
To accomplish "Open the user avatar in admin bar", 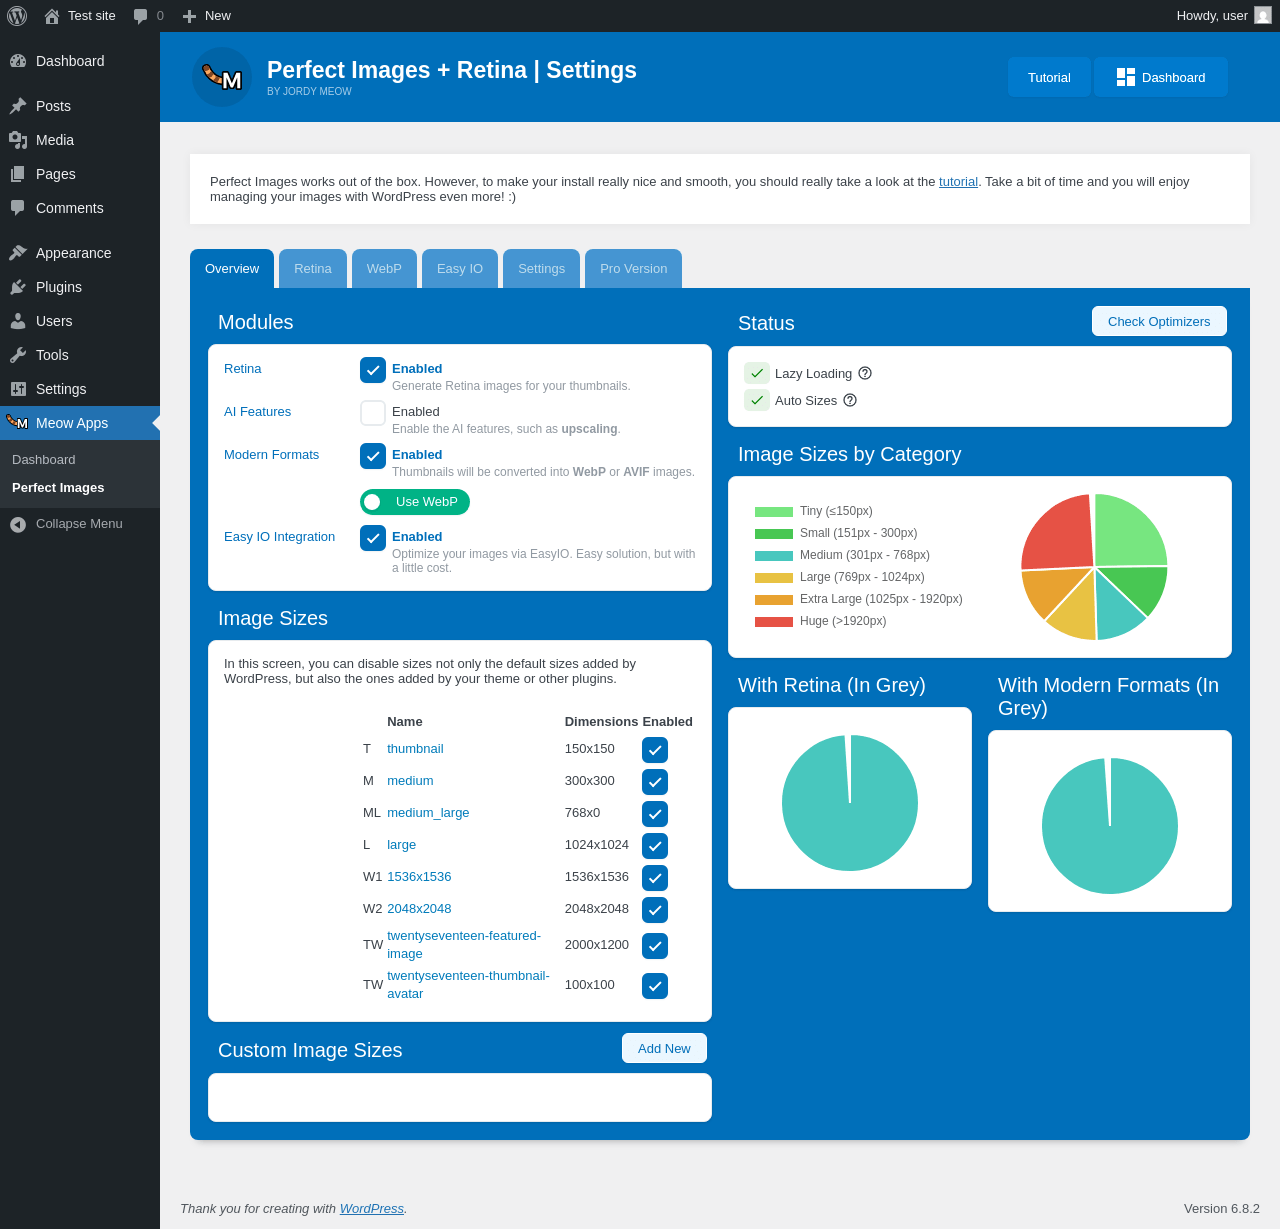I will pyautogui.click(x=1263, y=15).
